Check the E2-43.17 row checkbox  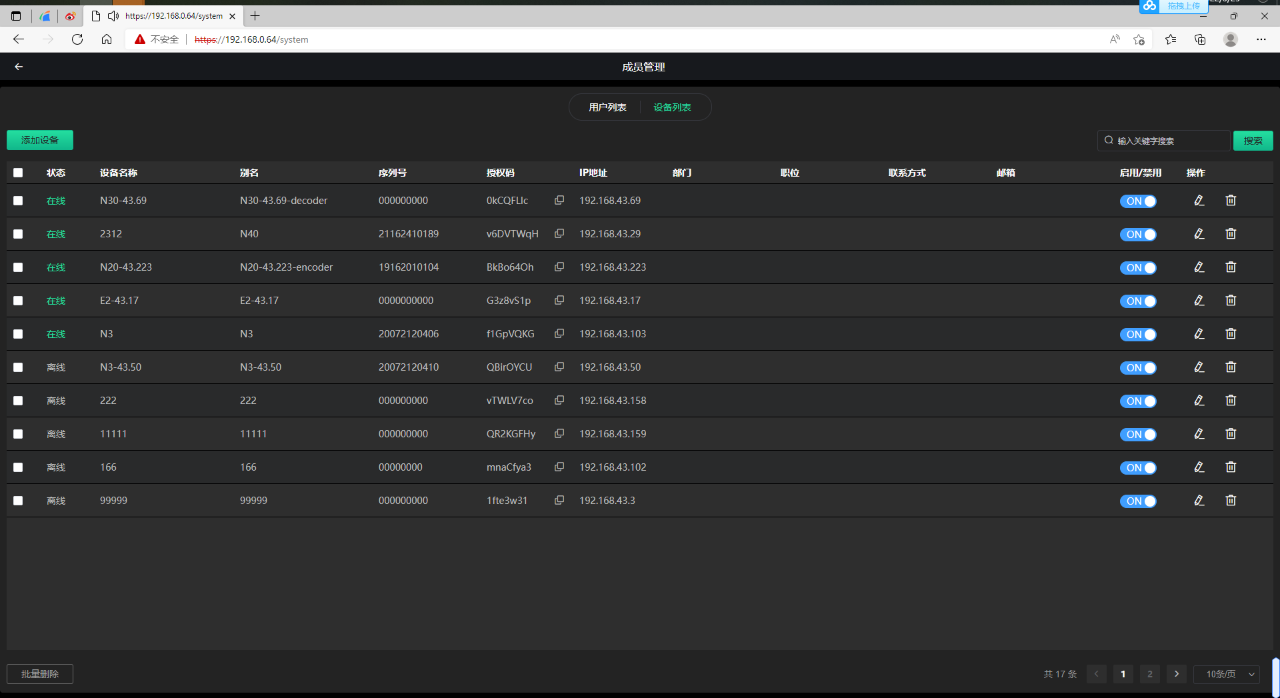pyautogui.click(x=18, y=300)
